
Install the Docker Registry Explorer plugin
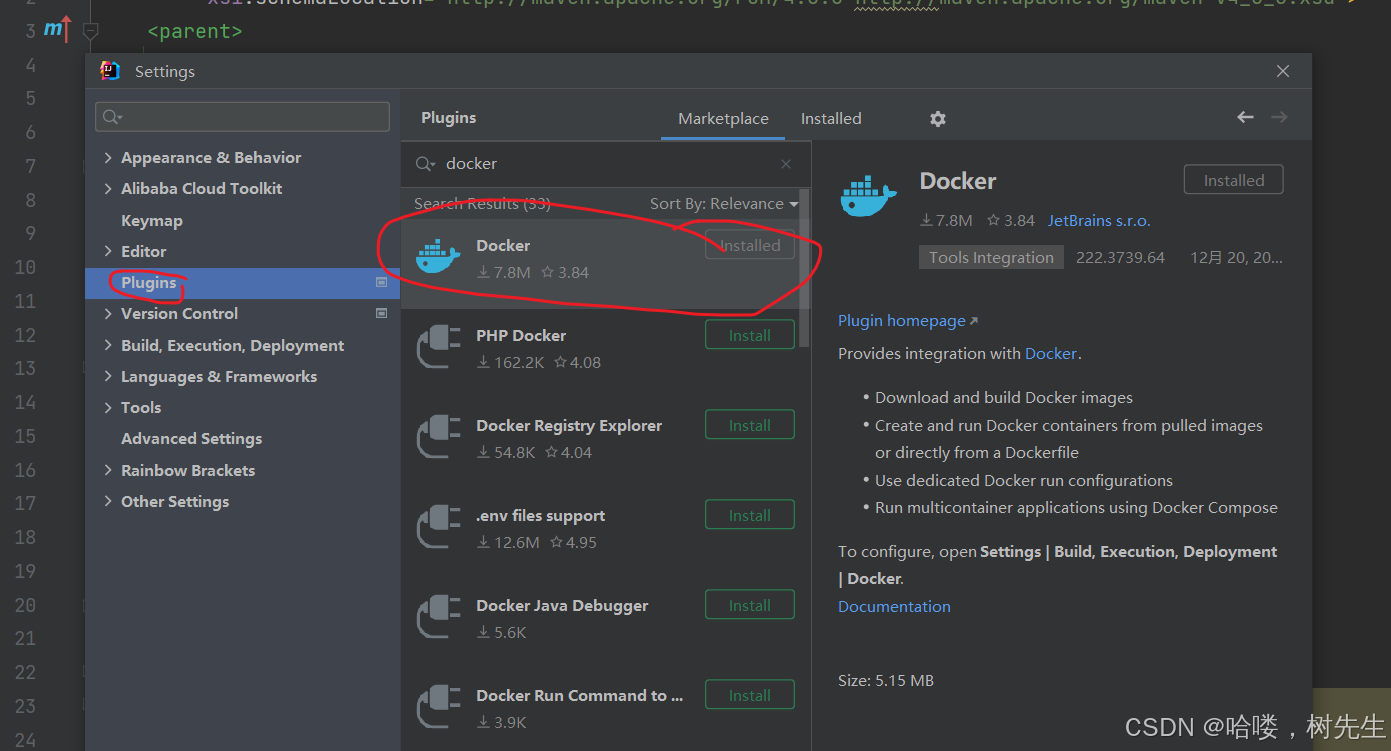pos(750,425)
